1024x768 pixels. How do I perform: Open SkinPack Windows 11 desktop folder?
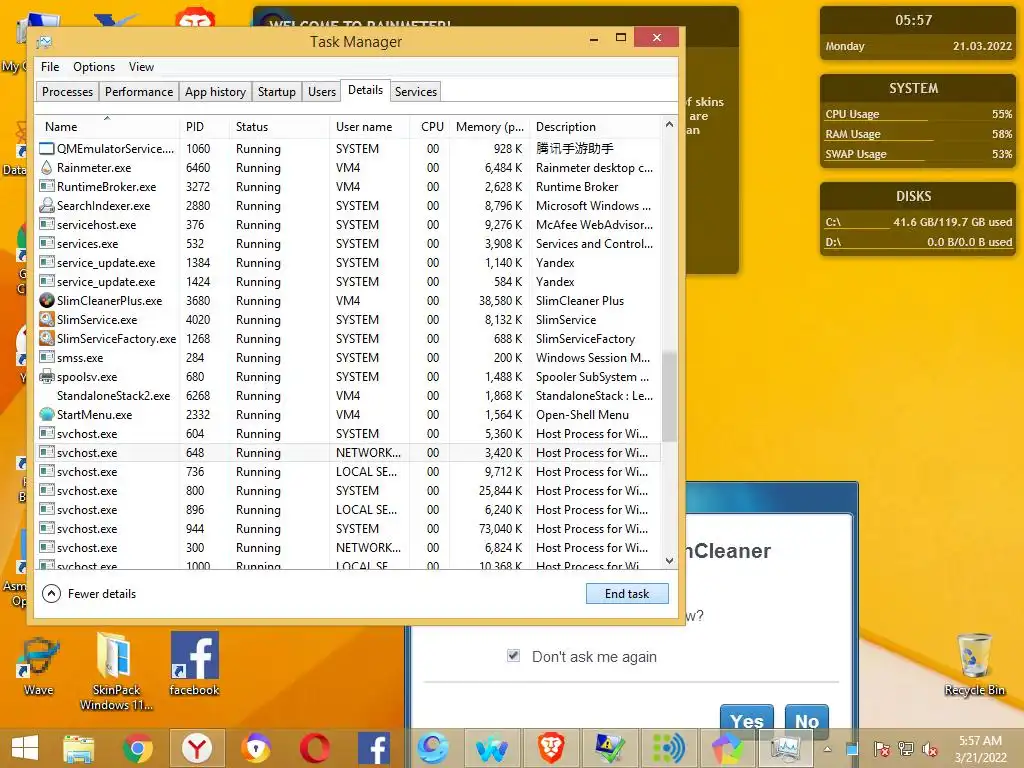point(116,673)
